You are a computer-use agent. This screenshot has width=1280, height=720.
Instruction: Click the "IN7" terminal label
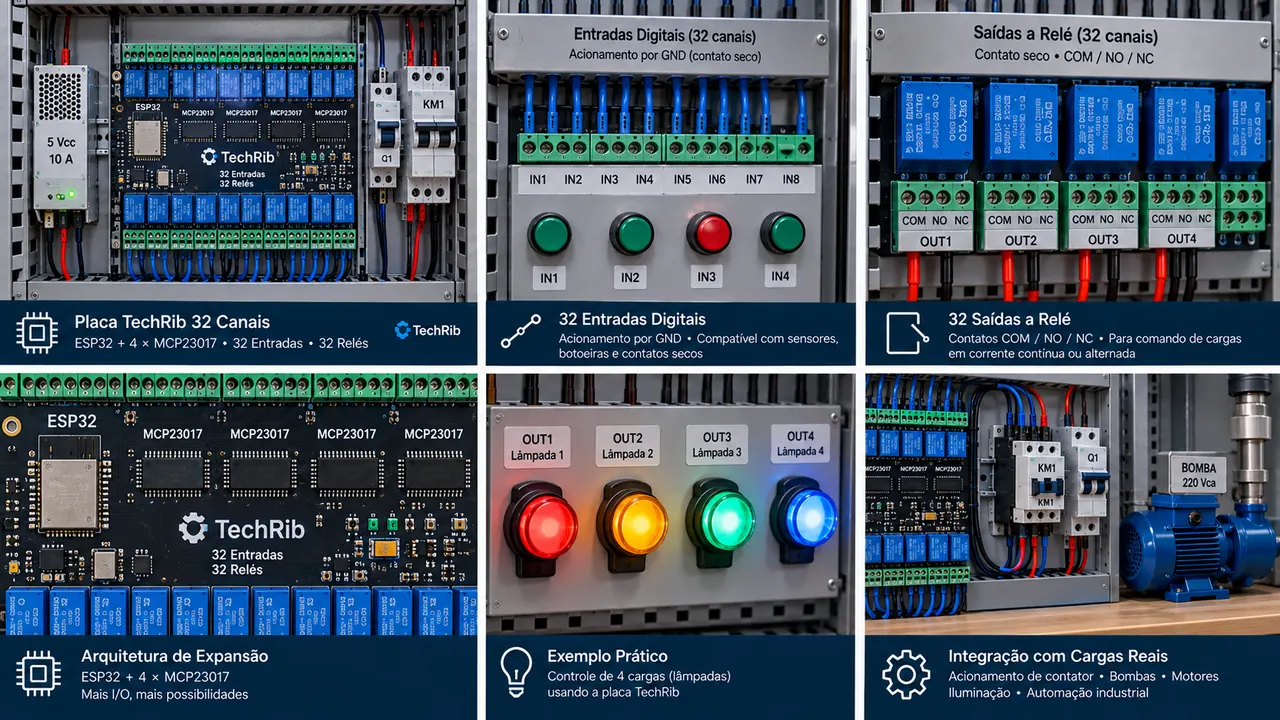click(x=755, y=180)
